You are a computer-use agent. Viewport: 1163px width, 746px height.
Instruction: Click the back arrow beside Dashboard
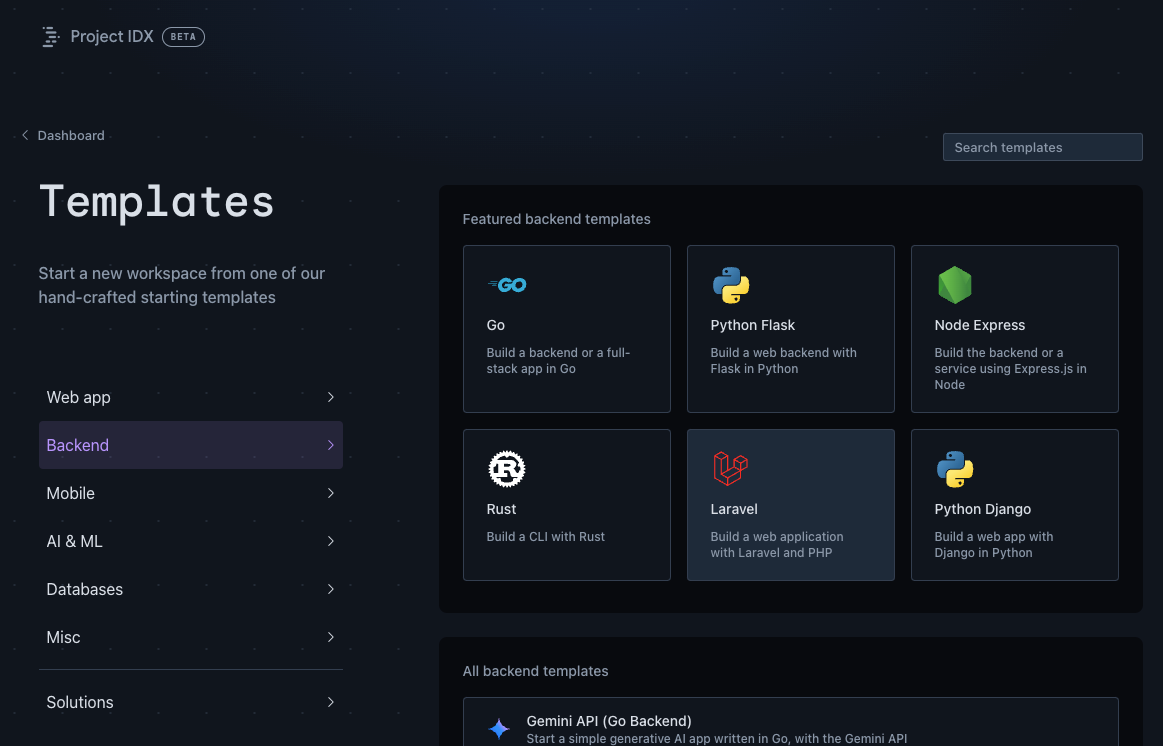[25, 135]
